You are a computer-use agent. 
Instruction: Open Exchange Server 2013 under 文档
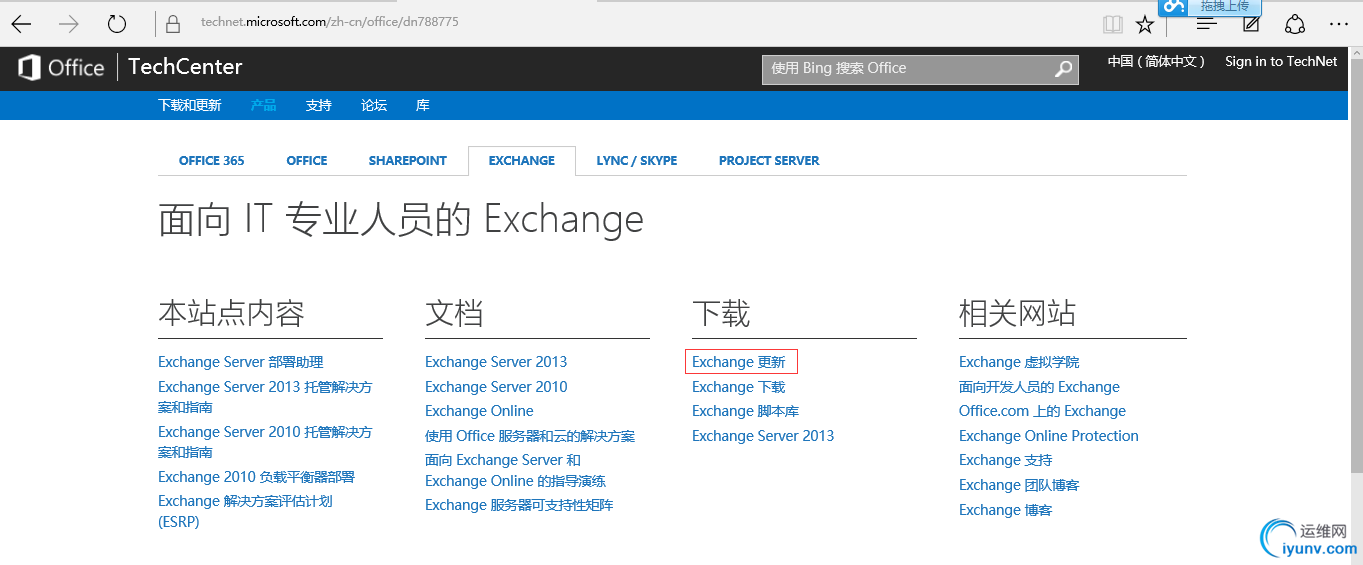[x=496, y=362]
